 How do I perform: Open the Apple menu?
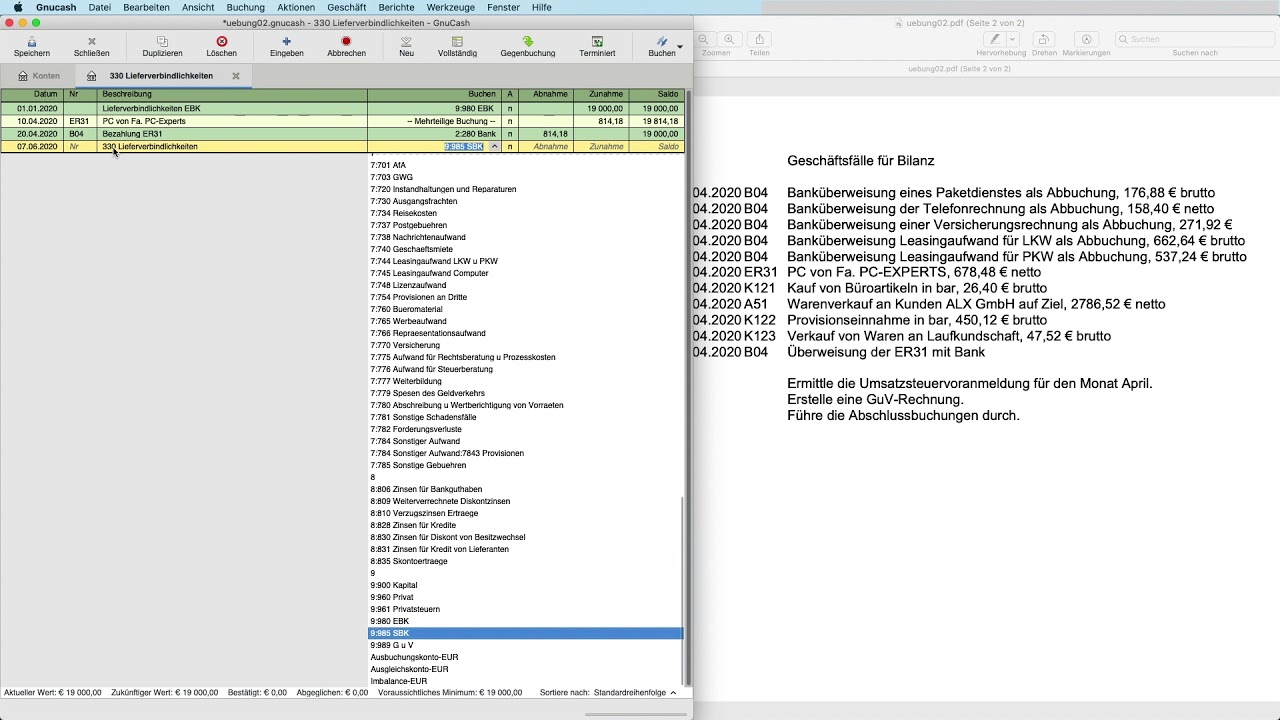(x=17, y=7)
